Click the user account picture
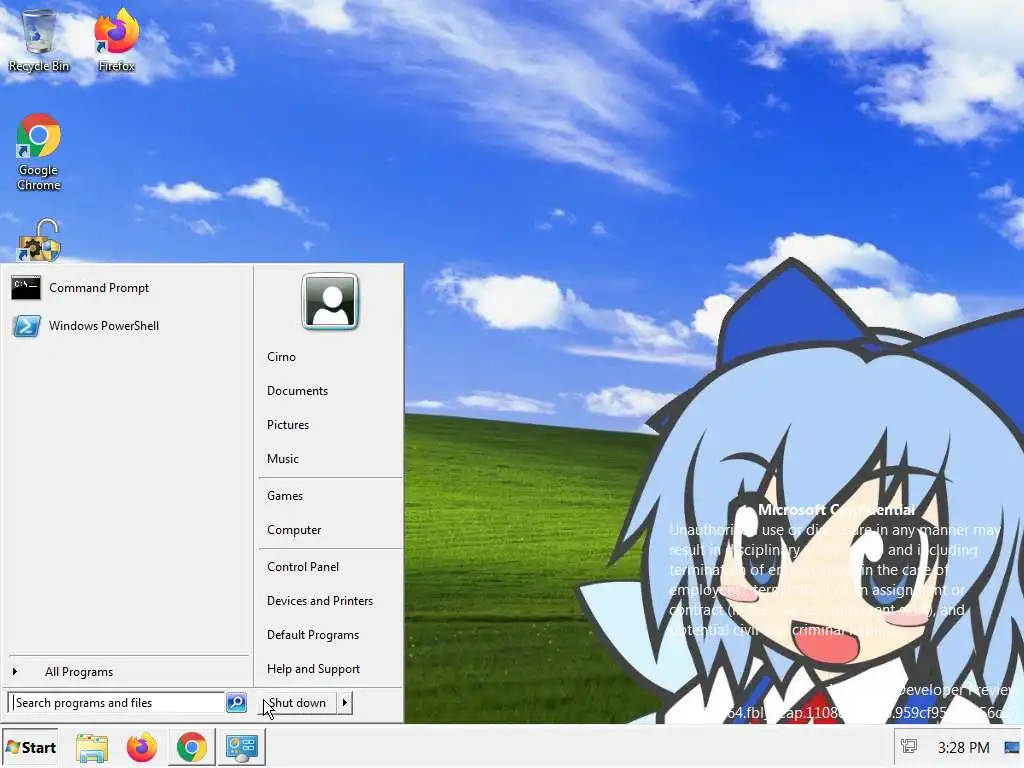This screenshot has height=768, width=1024. click(330, 302)
